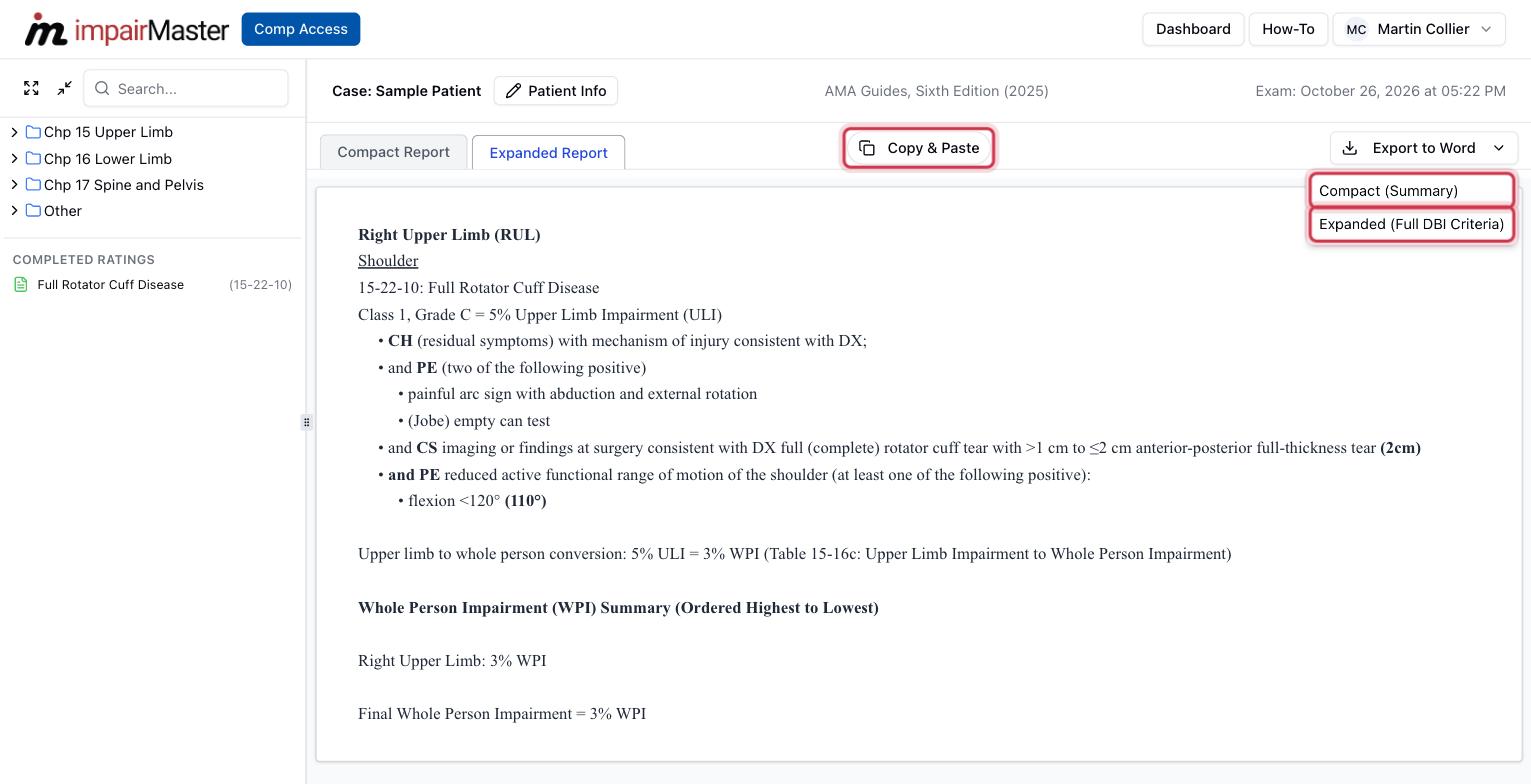1531x784 pixels.
Task: Click the Case: Sample Patient title
Action: click(x=407, y=91)
